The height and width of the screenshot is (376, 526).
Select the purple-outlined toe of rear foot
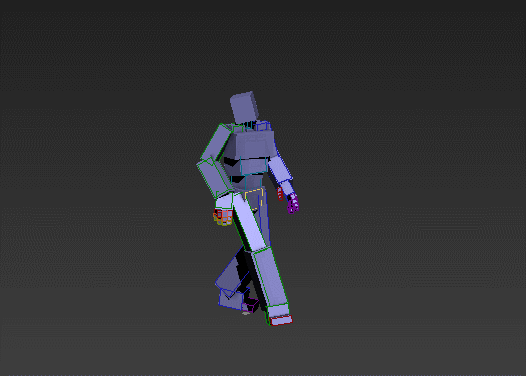coord(251,305)
